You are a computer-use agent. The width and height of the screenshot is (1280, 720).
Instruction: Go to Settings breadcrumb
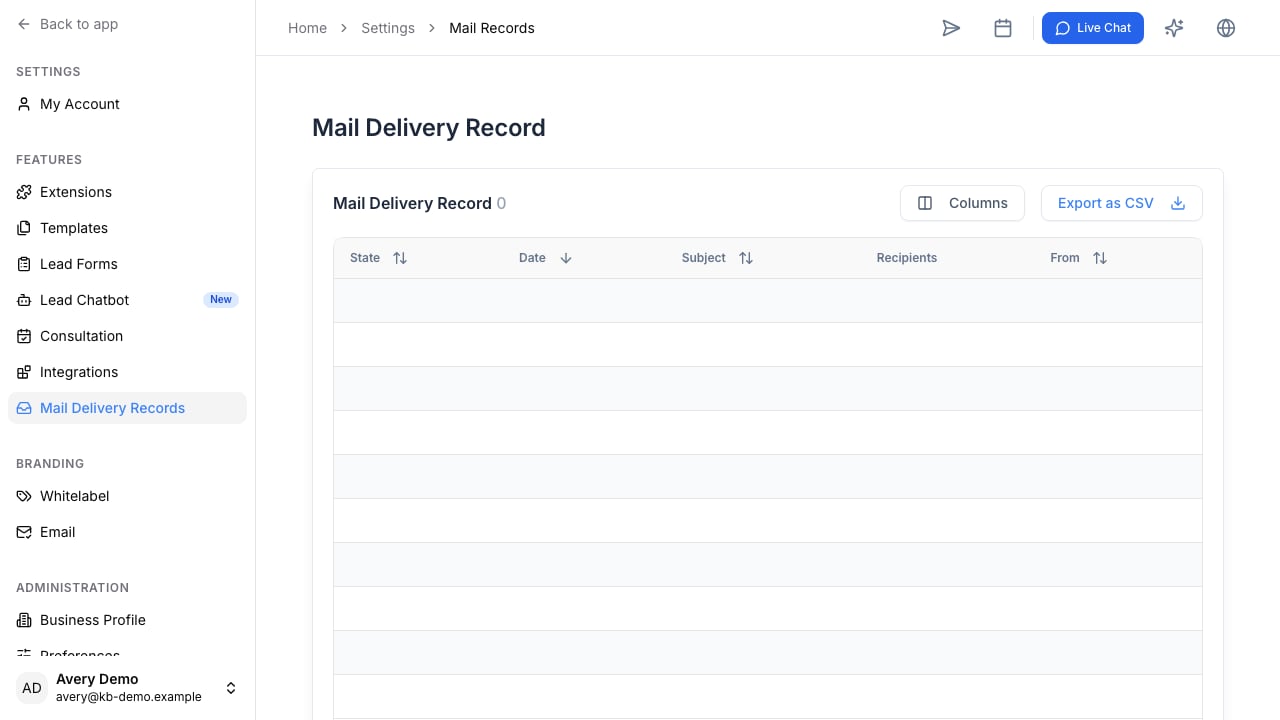click(388, 28)
